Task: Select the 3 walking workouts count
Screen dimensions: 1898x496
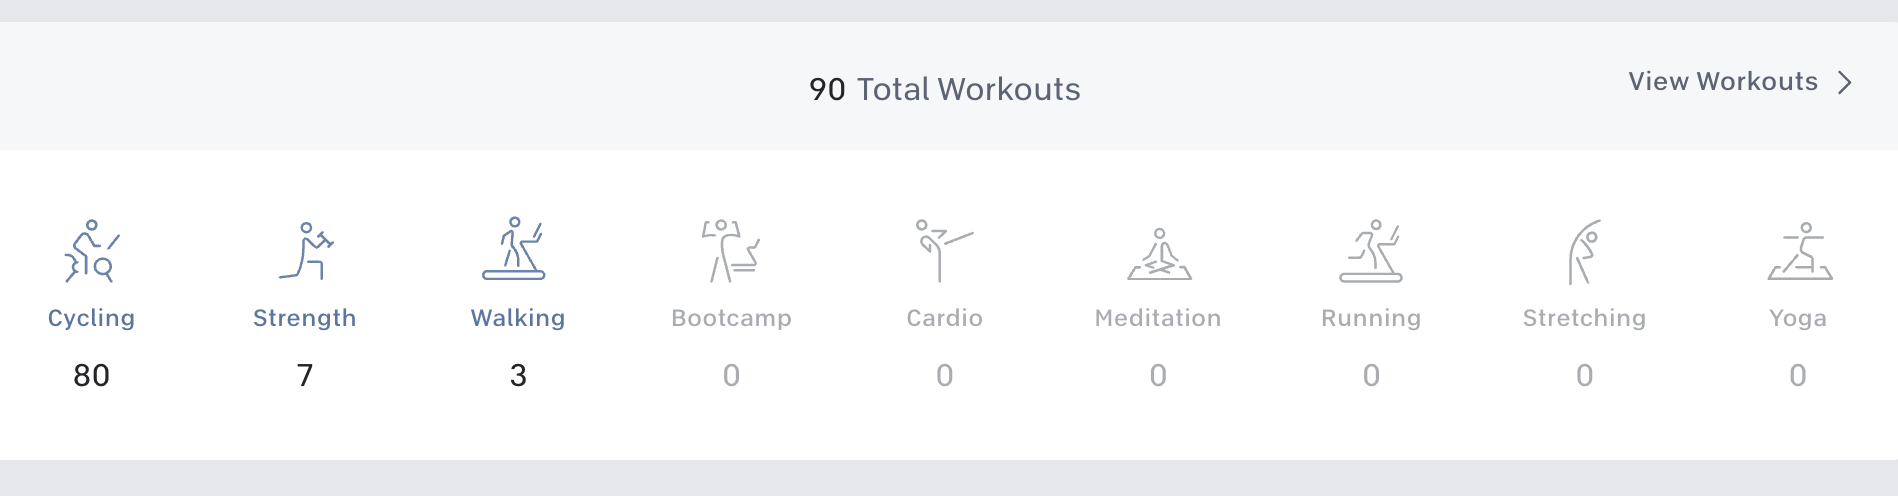Action: (x=518, y=375)
